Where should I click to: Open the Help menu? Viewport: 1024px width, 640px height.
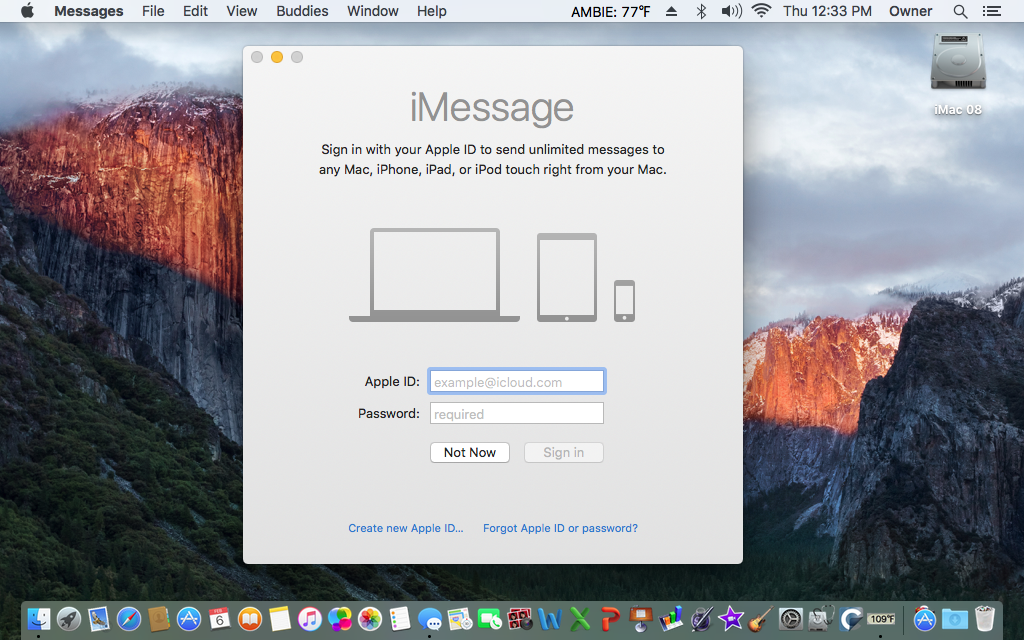coord(432,11)
